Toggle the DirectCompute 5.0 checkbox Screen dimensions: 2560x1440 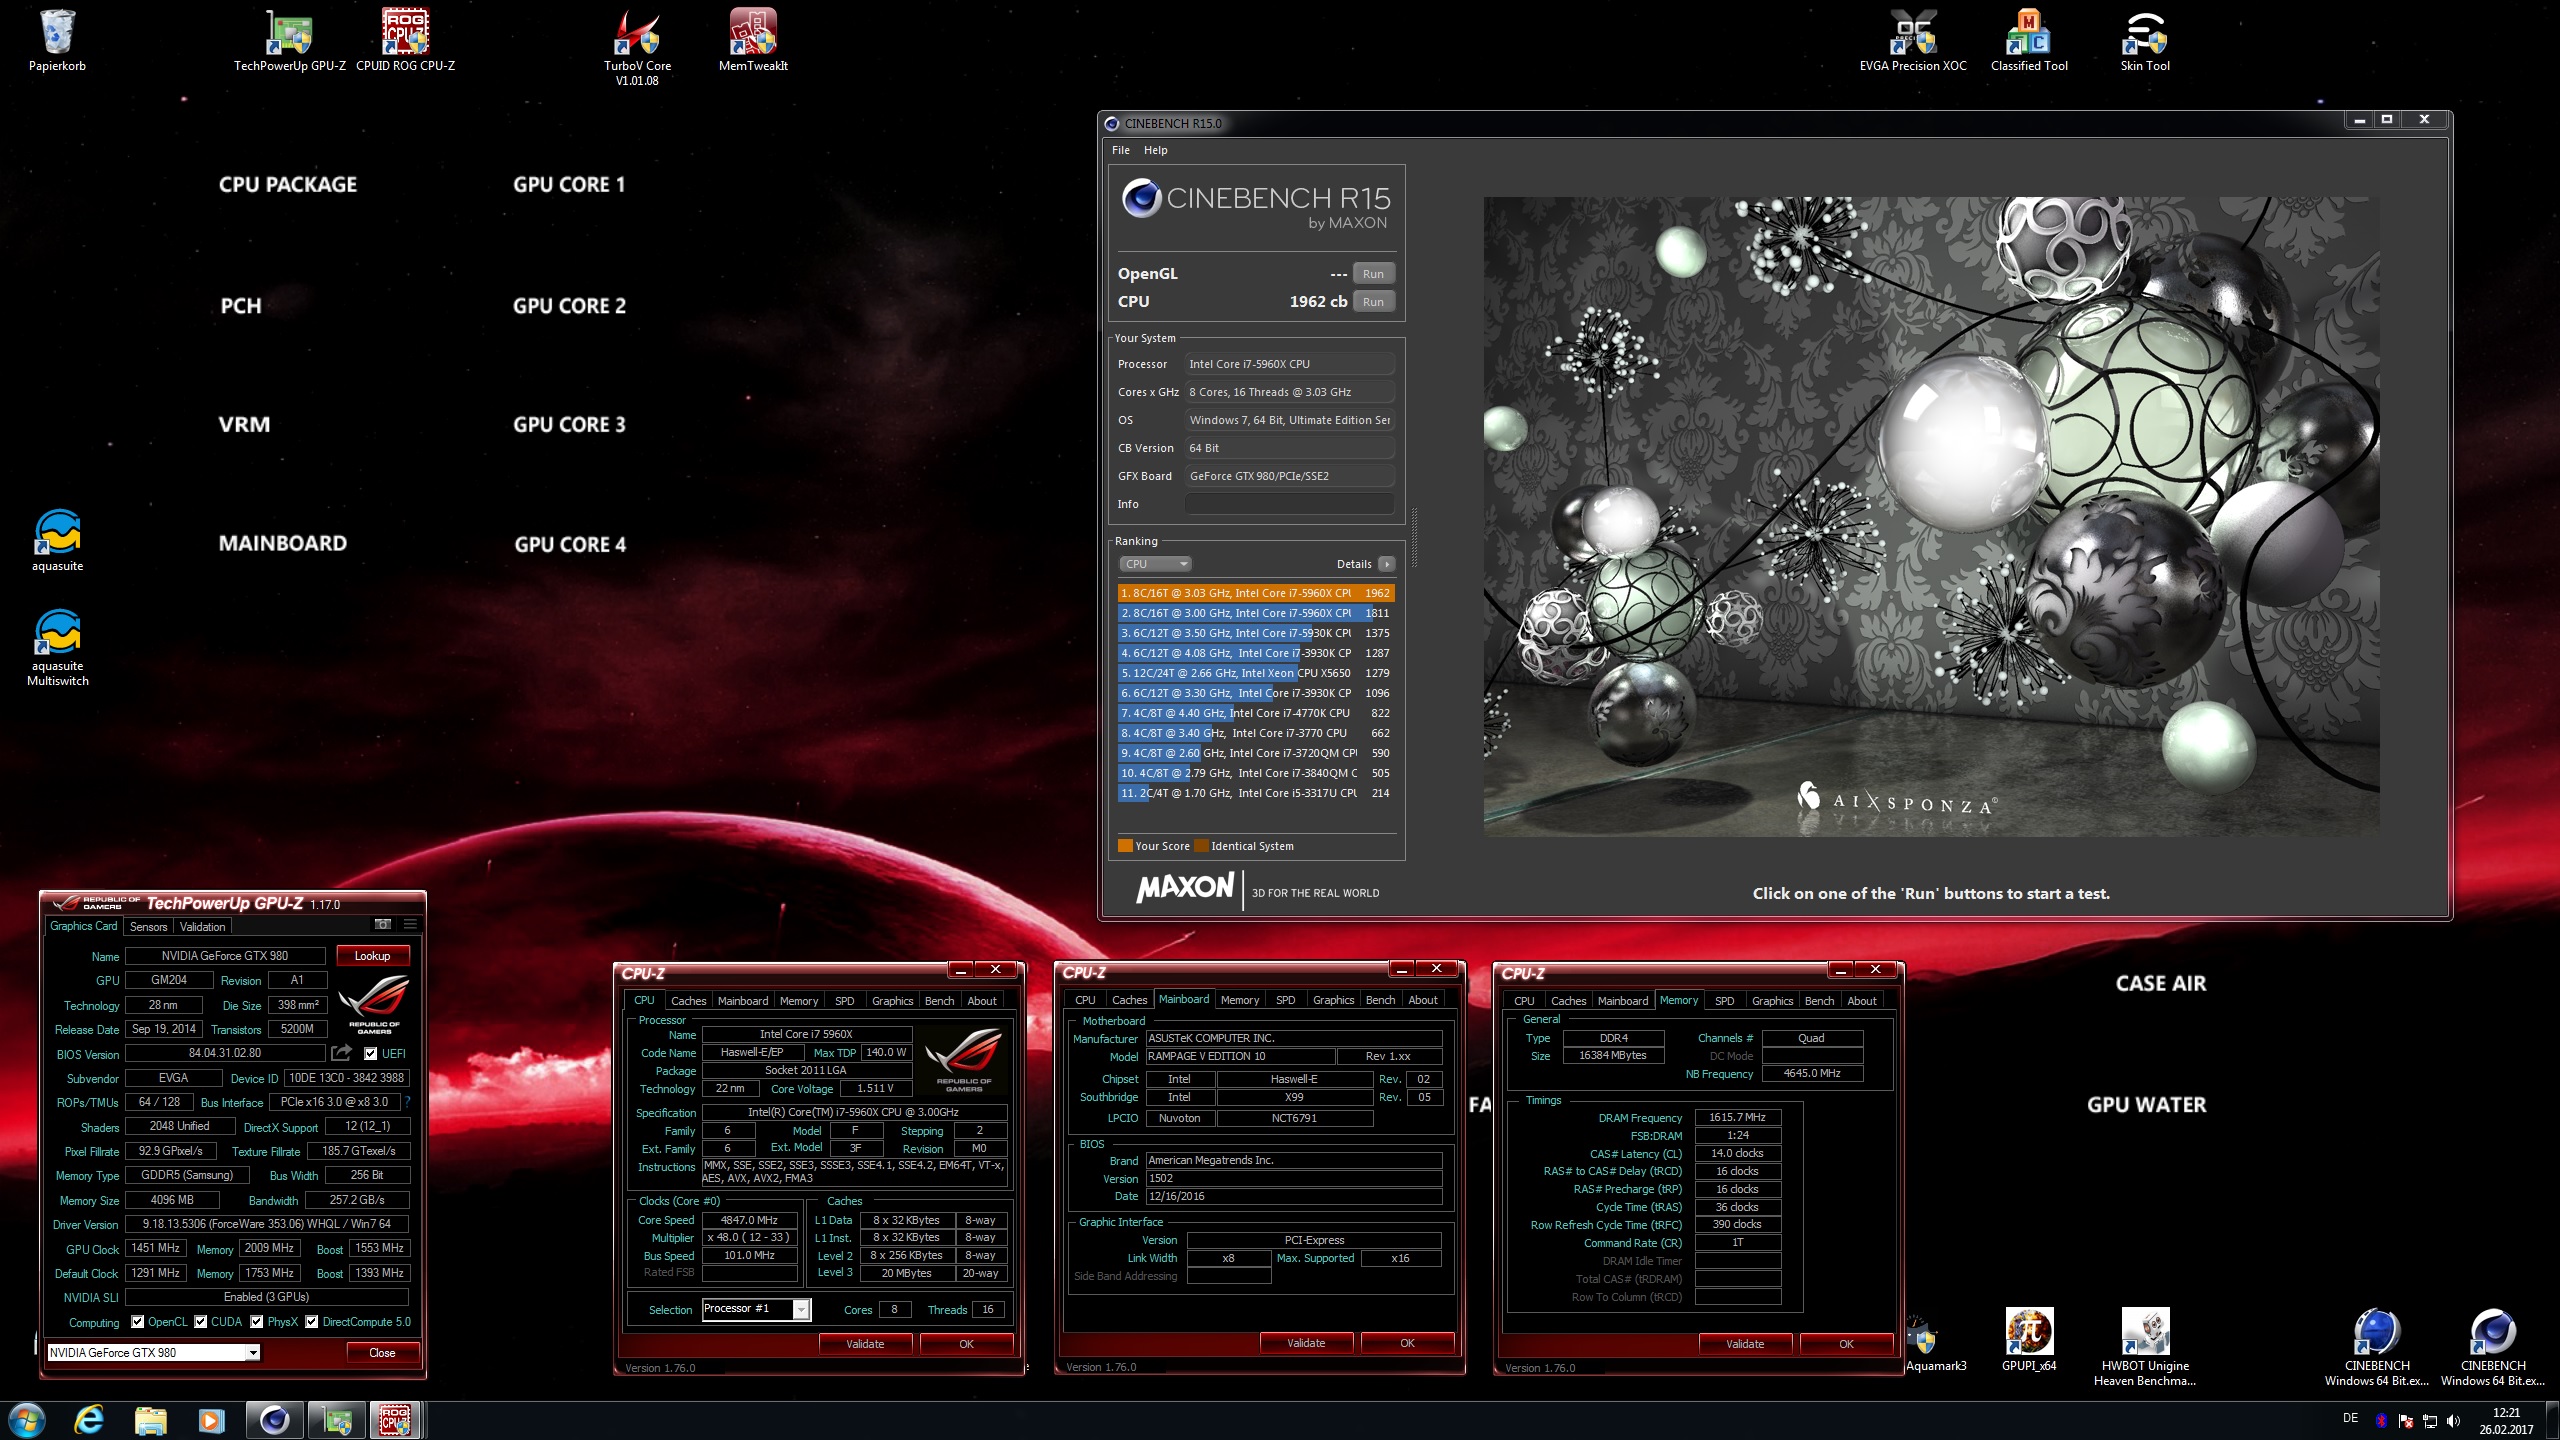click(312, 1322)
